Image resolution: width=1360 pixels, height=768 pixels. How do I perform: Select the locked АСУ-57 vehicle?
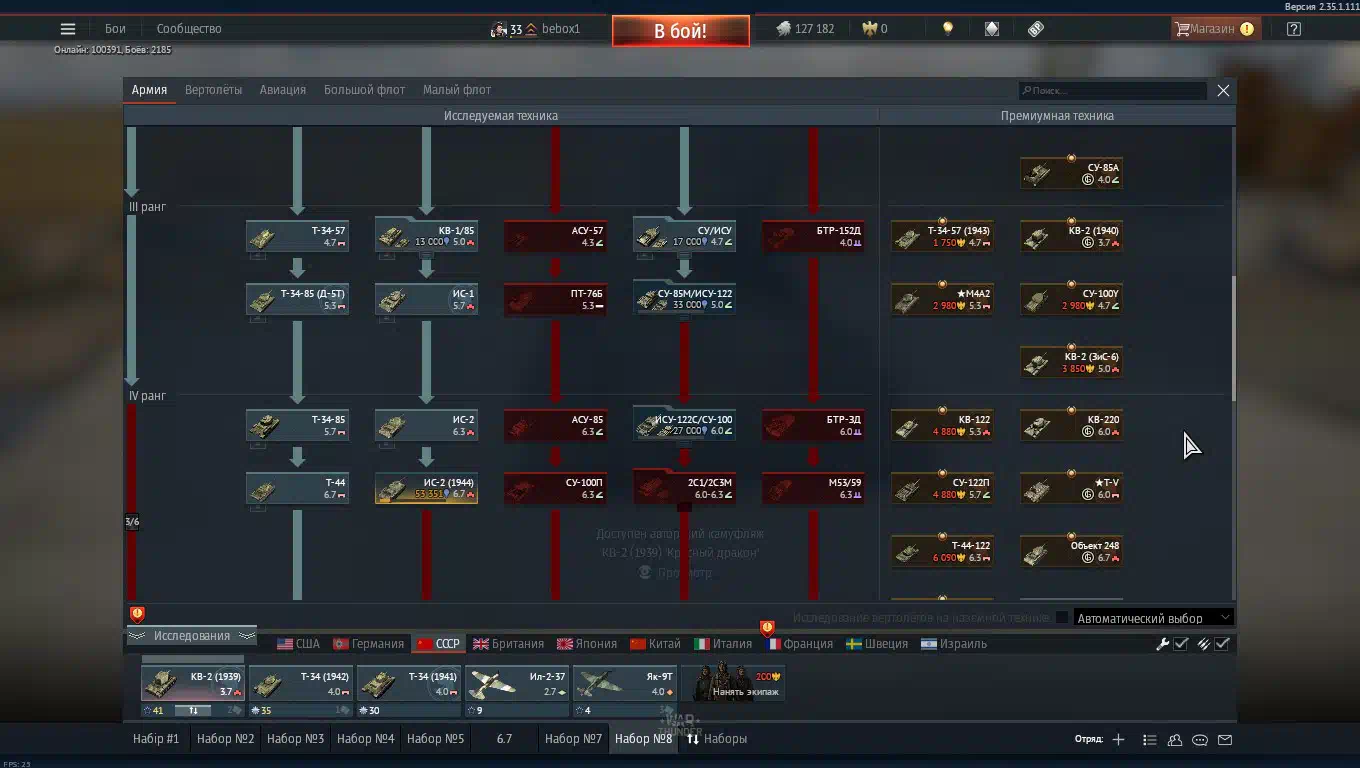click(555, 236)
